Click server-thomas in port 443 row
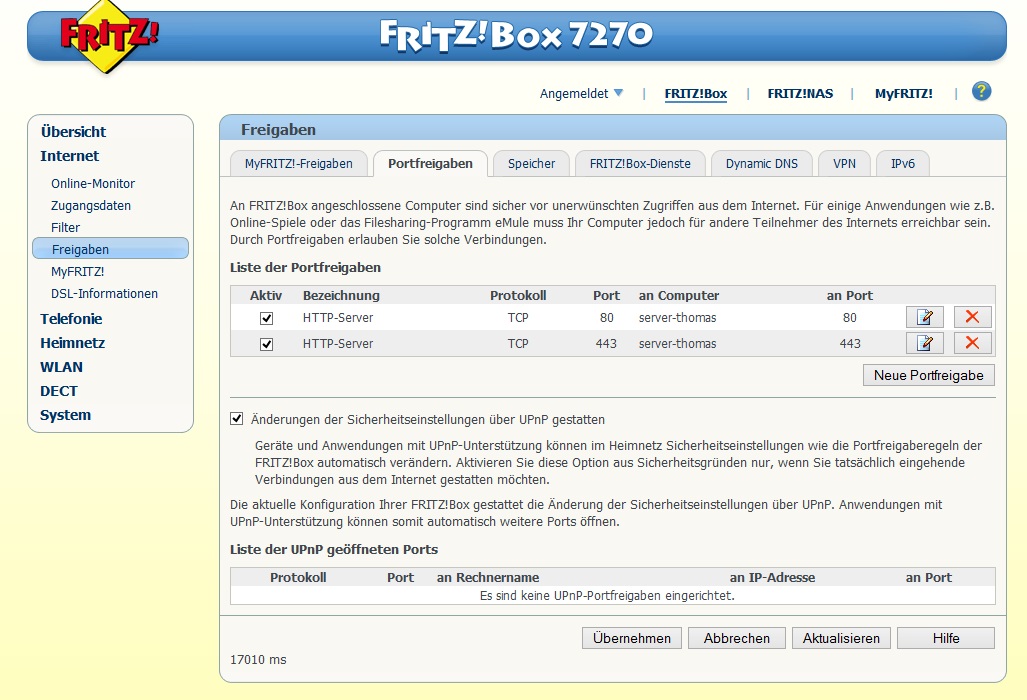This screenshot has height=700, width=1027. (677, 343)
